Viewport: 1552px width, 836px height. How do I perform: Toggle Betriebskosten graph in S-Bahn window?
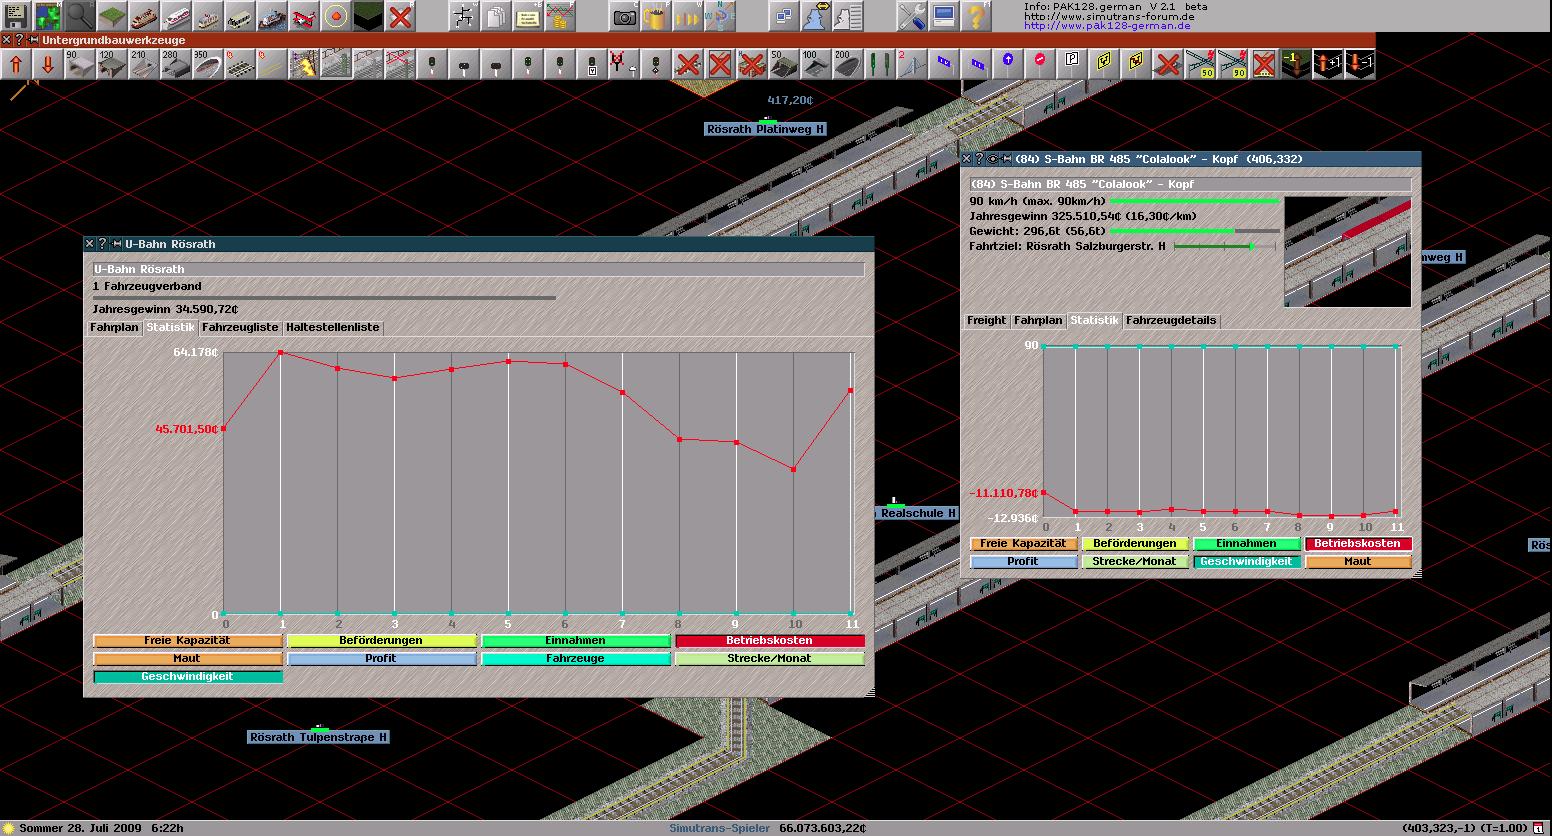point(1357,544)
